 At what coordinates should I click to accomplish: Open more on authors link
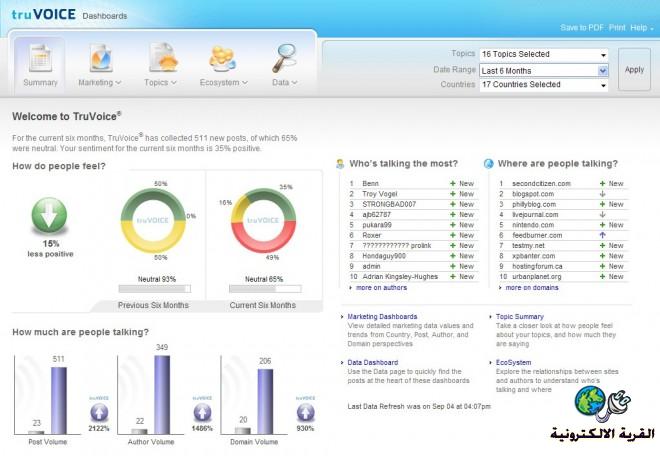coord(381,288)
